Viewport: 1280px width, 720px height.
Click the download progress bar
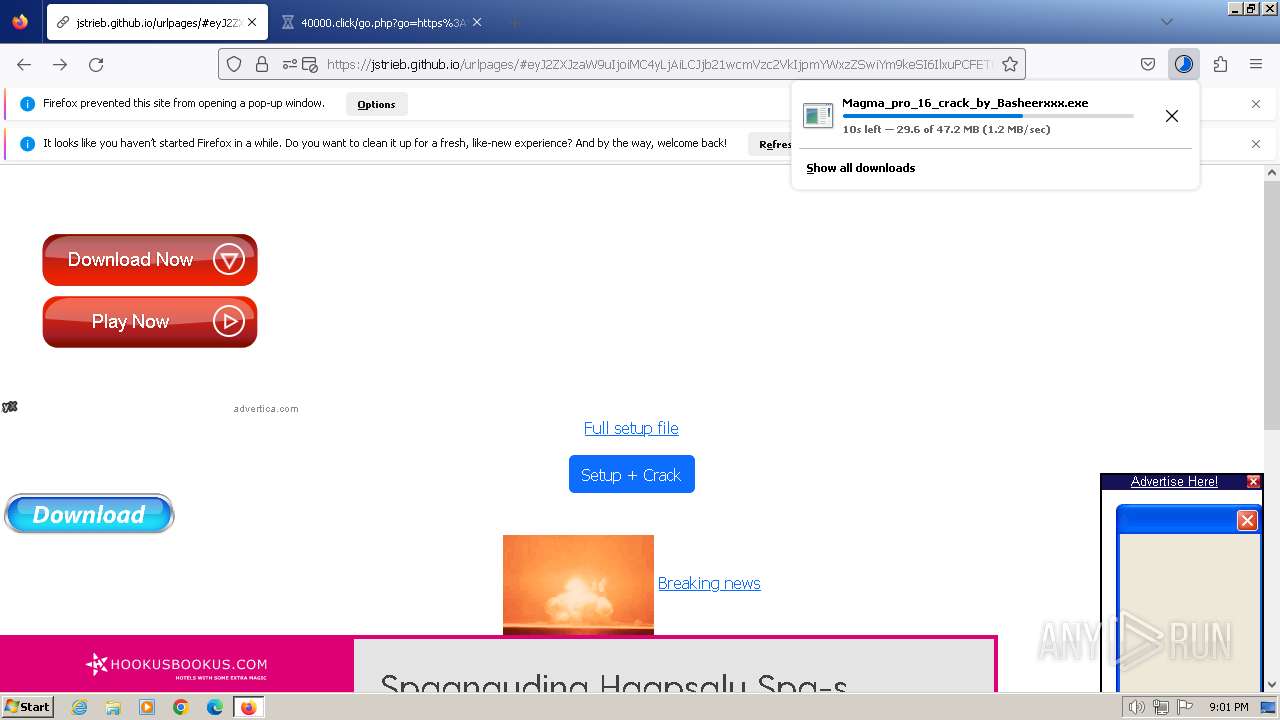pyautogui.click(x=988, y=117)
